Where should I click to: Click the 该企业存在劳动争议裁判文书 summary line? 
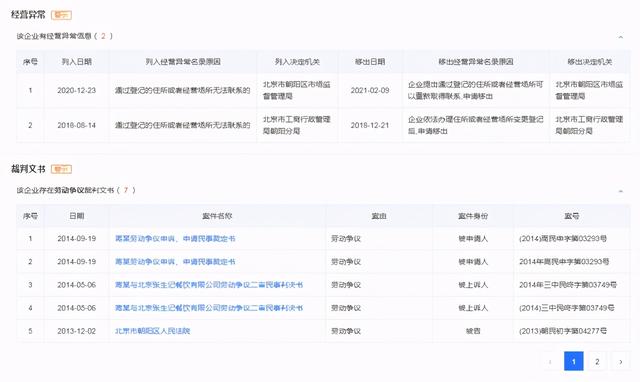pyautogui.click(x=76, y=190)
